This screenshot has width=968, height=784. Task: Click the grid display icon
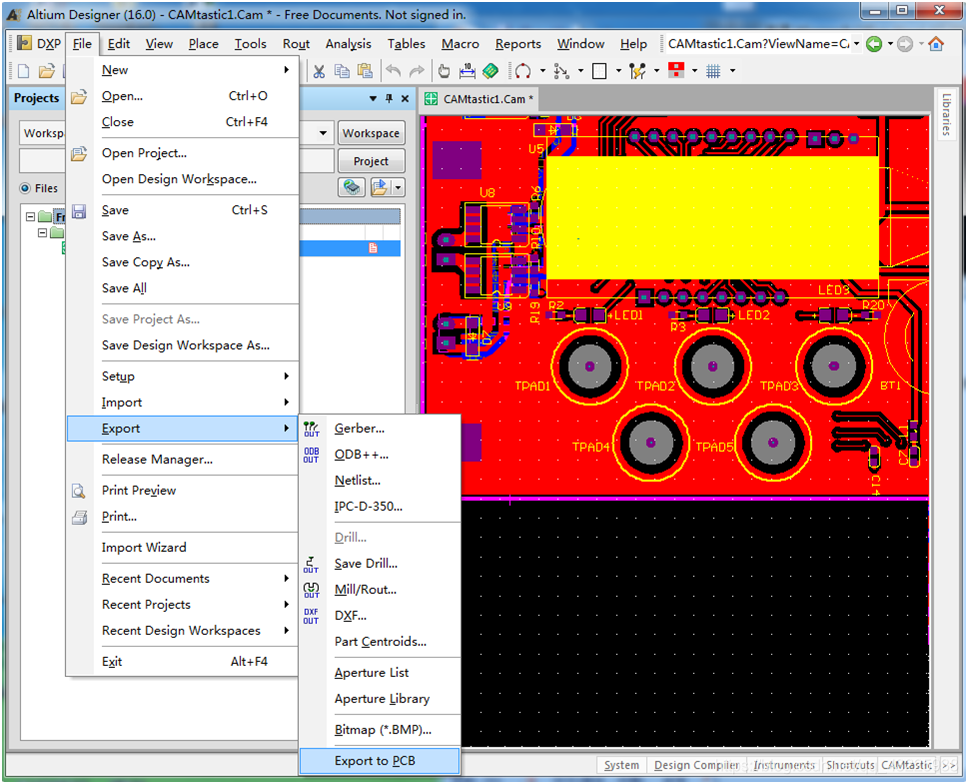(x=713, y=71)
